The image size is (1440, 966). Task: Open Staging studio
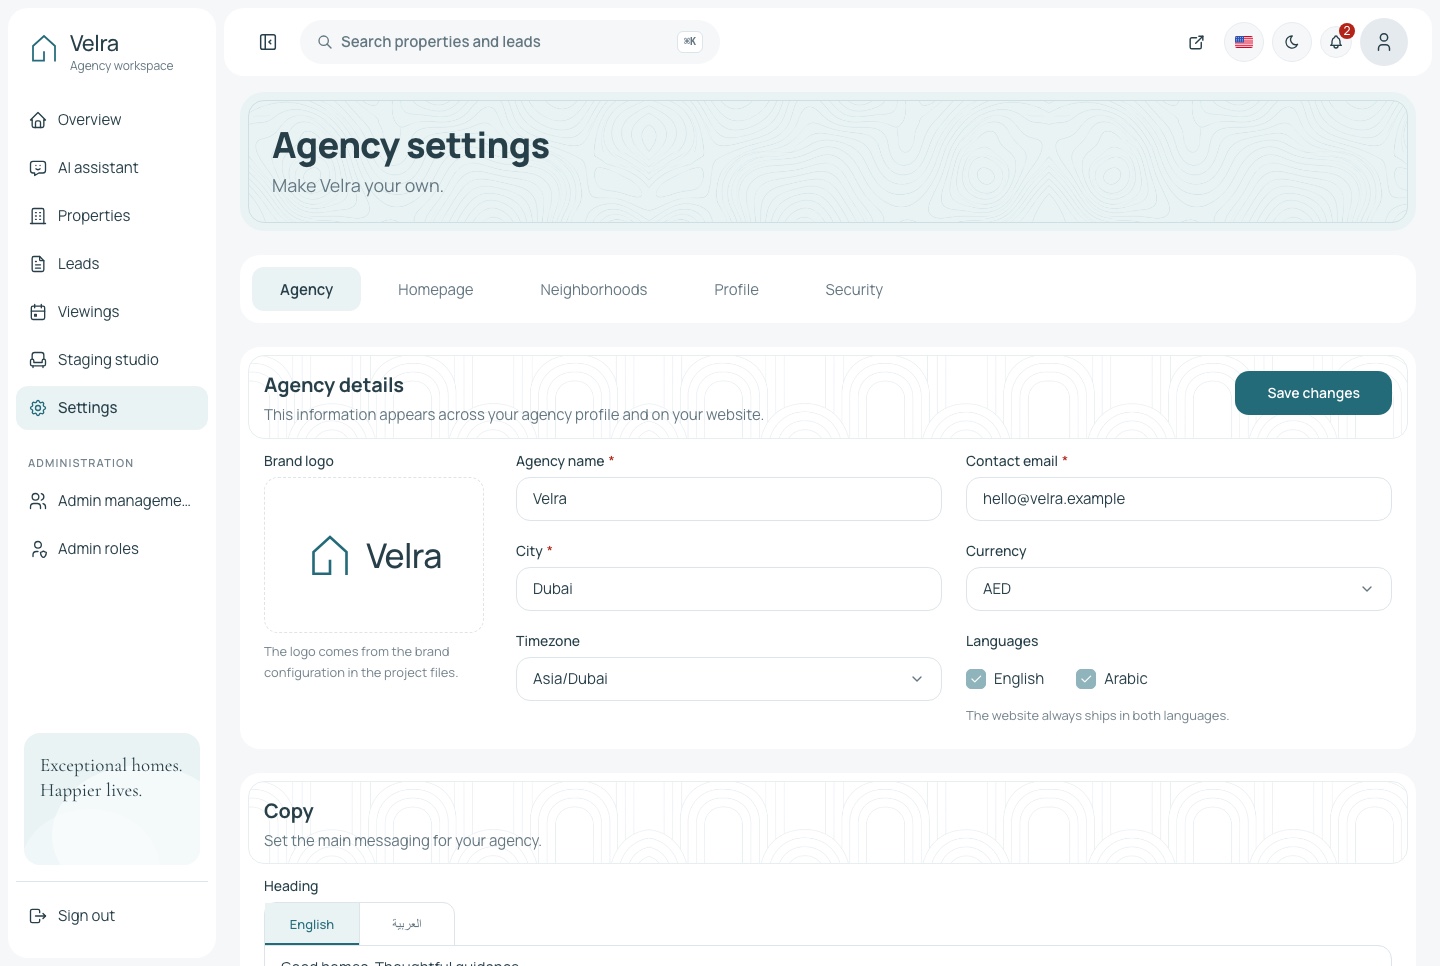click(x=112, y=360)
